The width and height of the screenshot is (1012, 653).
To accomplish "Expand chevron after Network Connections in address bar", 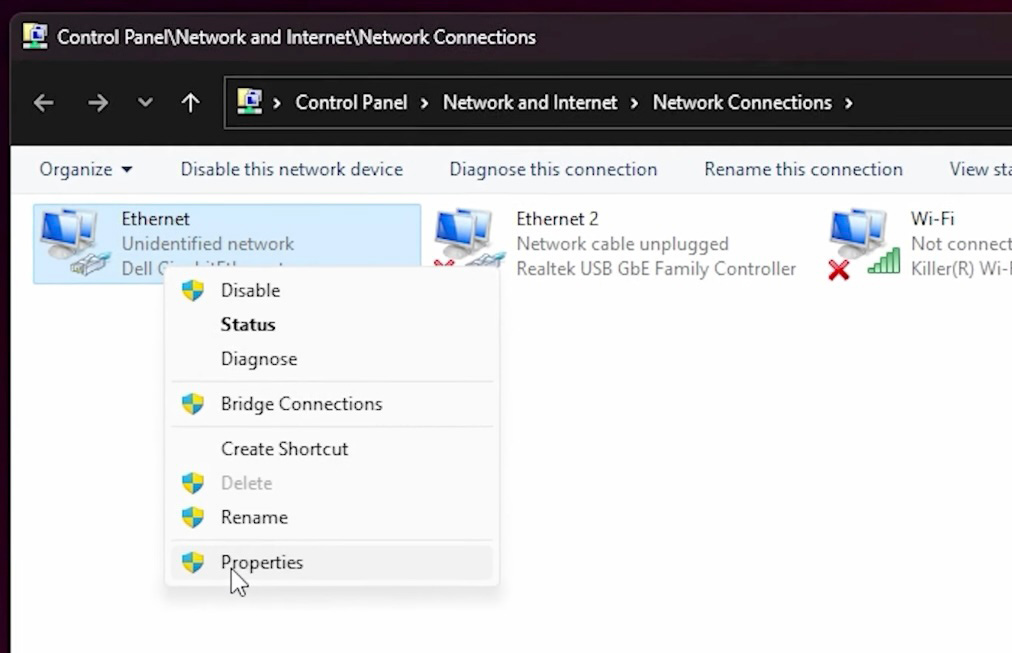I will (x=849, y=103).
